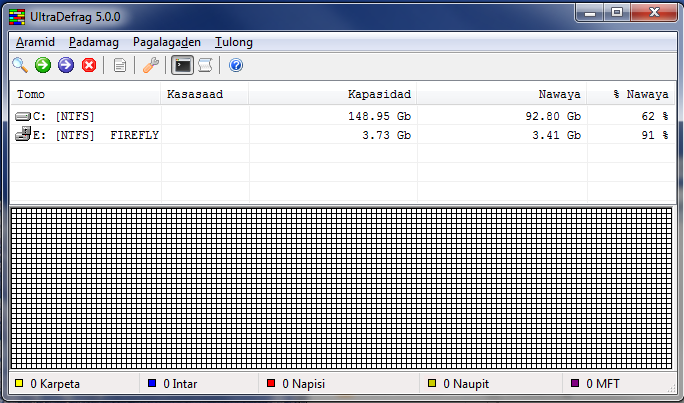The height and width of the screenshot is (403, 684).
Task: Click the Kasasaad column header
Action: (x=205, y=94)
